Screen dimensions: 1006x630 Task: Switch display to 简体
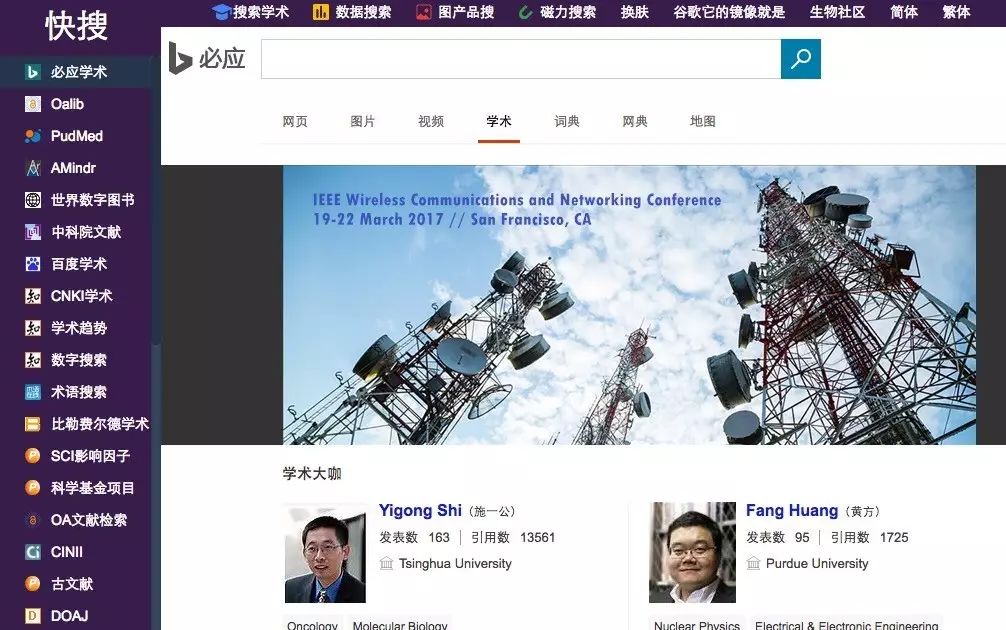903,13
